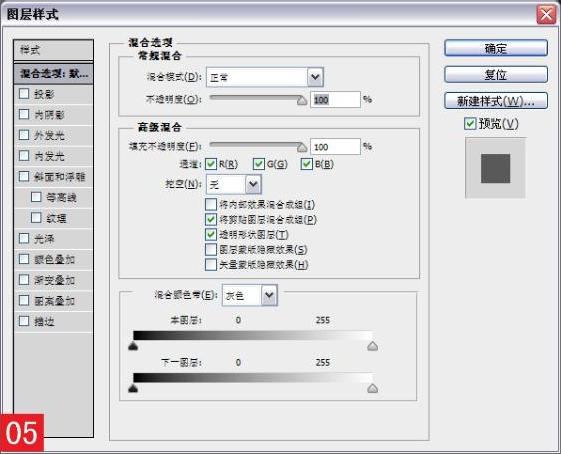Click 新建样式(W)... button
Image resolution: width=561 pixels, height=454 pixels.
click(496, 101)
